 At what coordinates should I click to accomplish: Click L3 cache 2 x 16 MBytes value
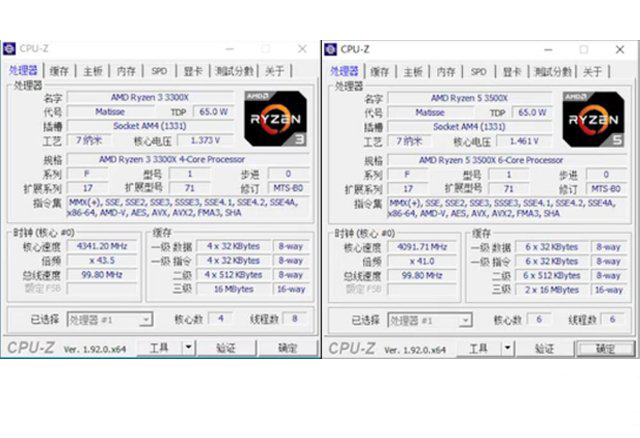point(552,290)
